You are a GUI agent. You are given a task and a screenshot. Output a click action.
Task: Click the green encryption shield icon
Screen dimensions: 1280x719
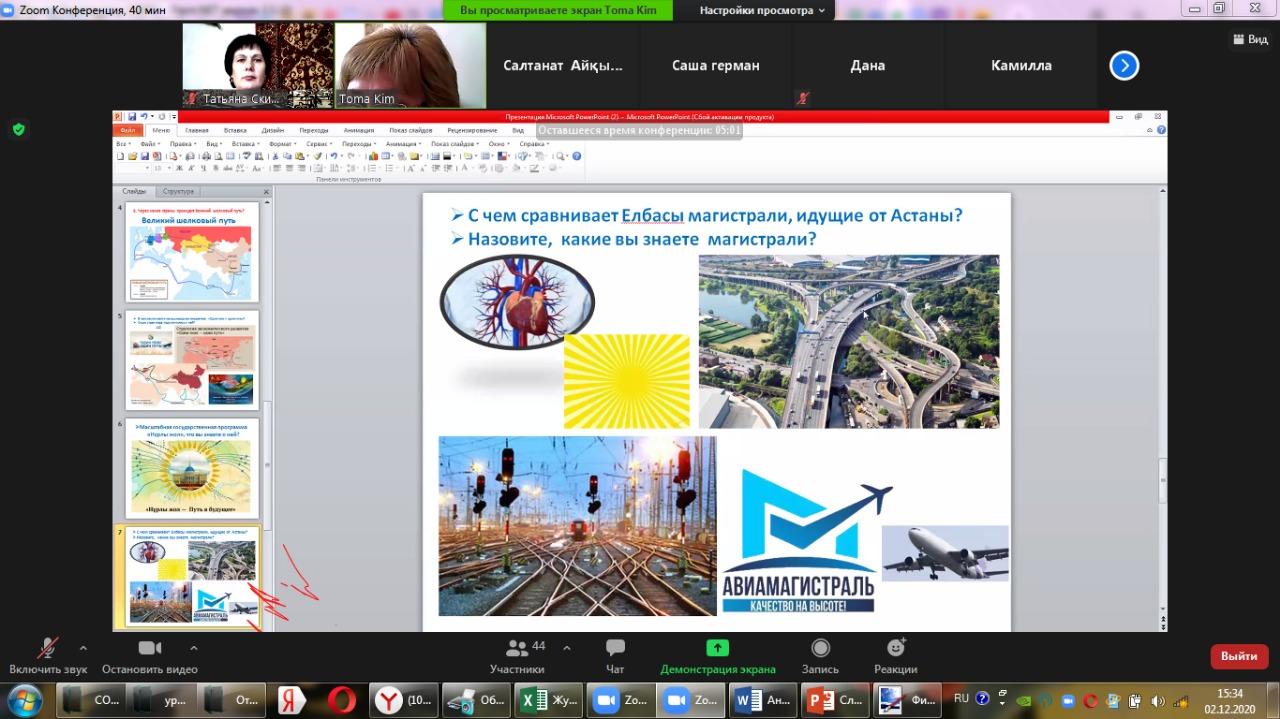pos(18,129)
